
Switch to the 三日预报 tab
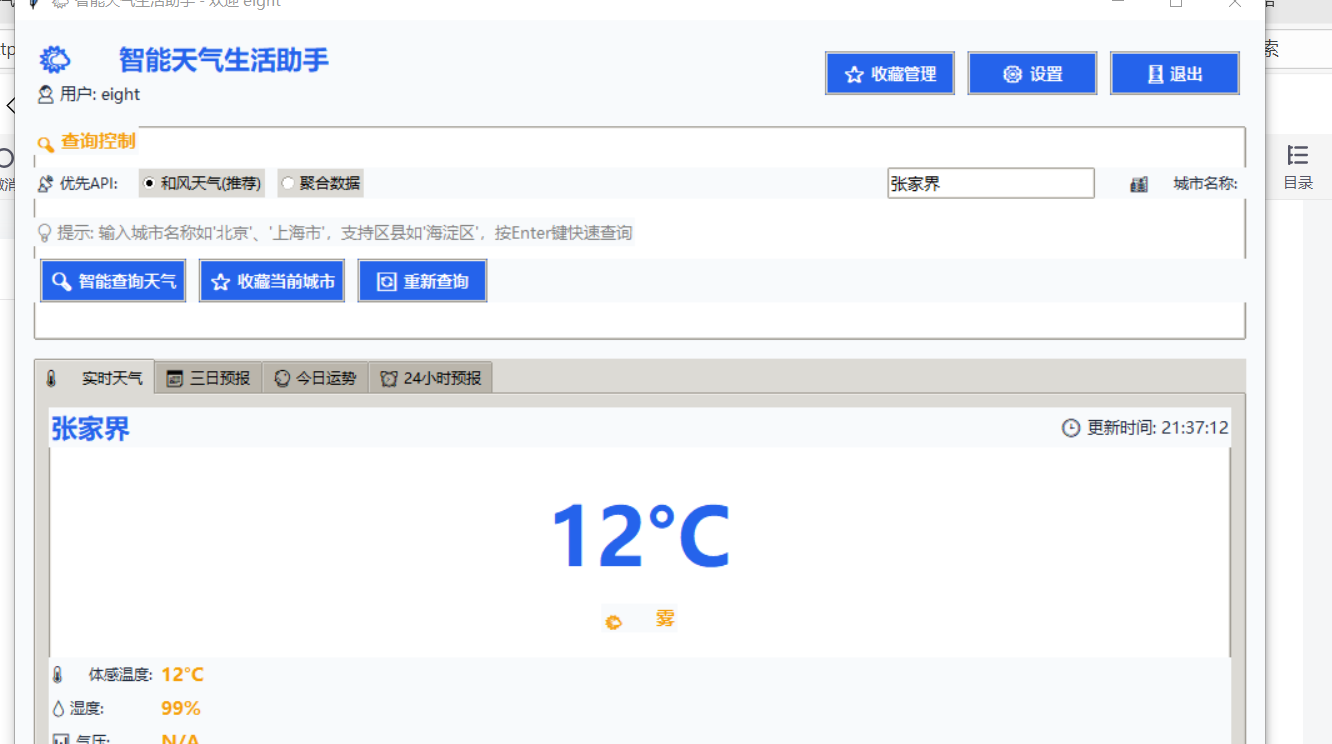click(208, 378)
